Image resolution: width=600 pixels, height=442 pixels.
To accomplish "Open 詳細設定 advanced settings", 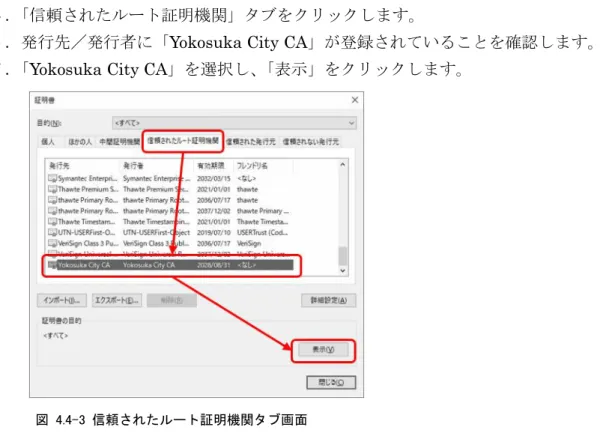I will click(329, 300).
